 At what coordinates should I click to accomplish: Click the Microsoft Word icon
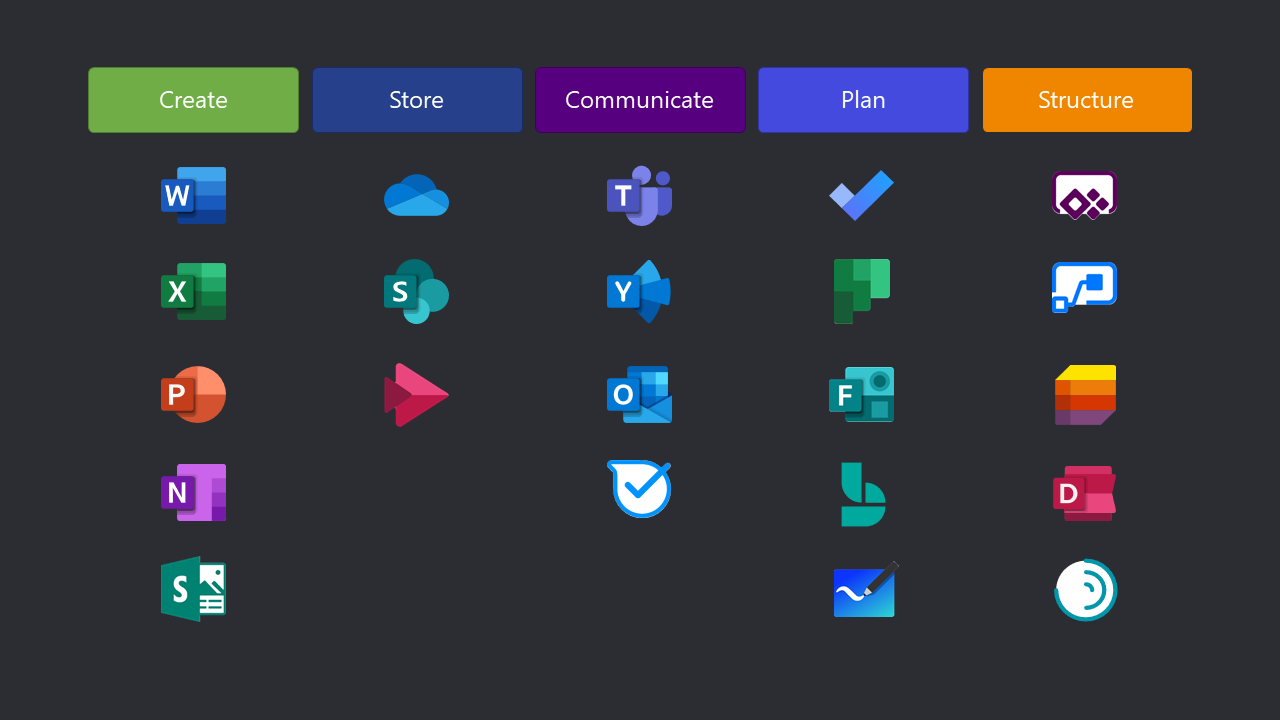[x=193, y=195]
